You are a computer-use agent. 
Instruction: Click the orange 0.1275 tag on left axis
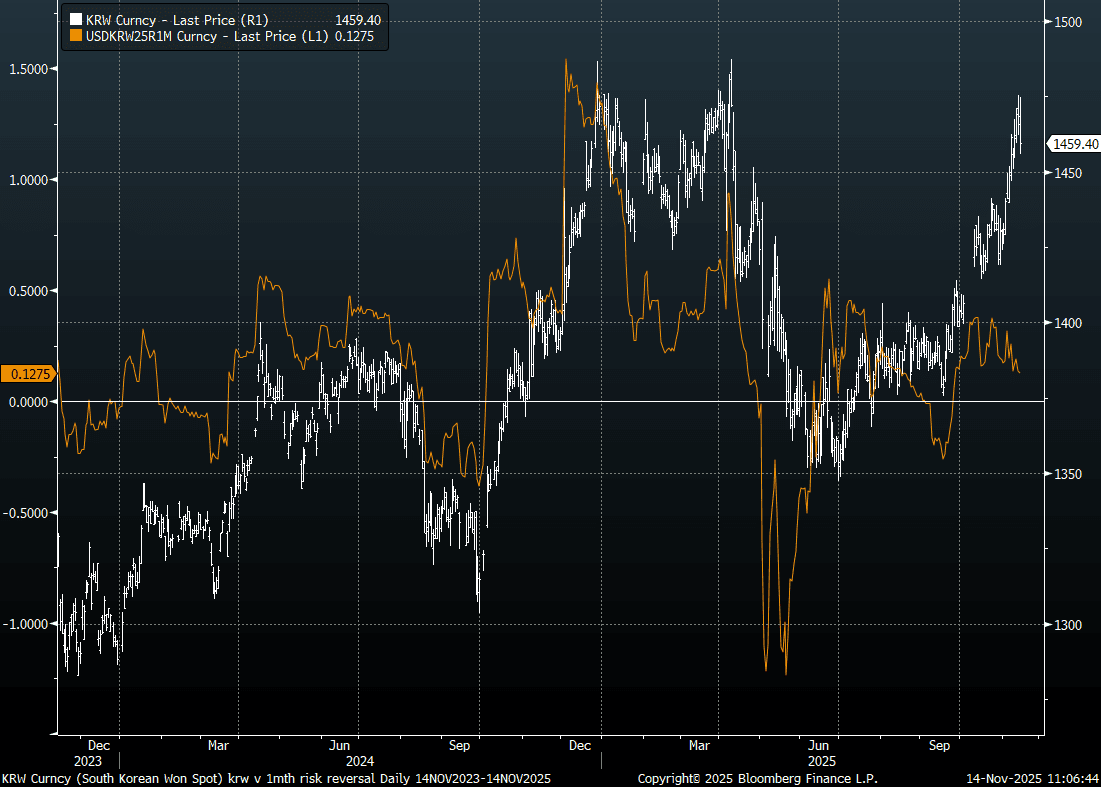[29, 374]
